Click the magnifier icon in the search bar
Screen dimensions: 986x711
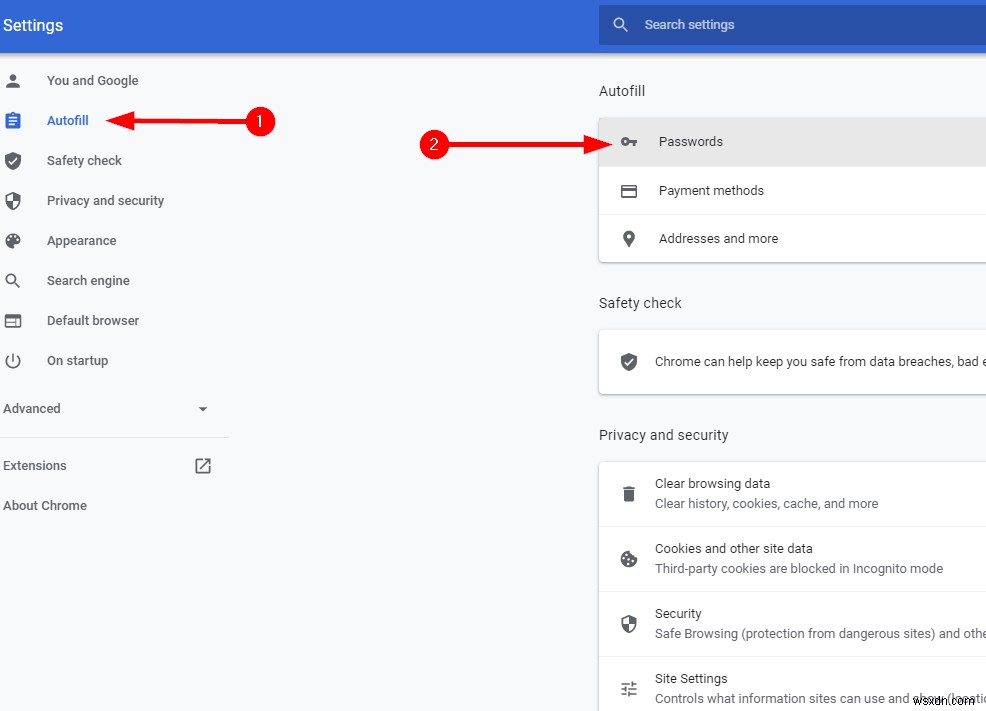pos(621,25)
